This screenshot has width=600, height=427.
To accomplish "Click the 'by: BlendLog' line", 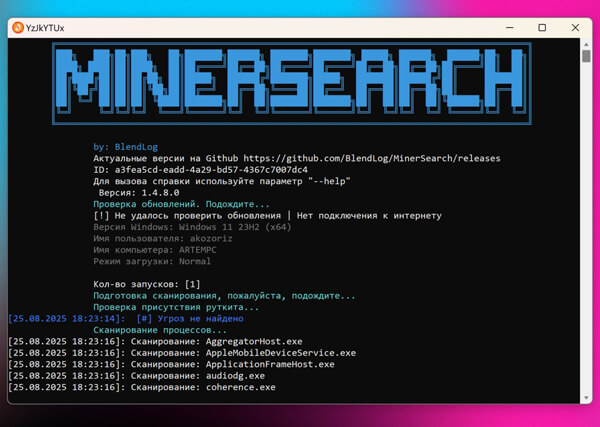I will [126, 147].
